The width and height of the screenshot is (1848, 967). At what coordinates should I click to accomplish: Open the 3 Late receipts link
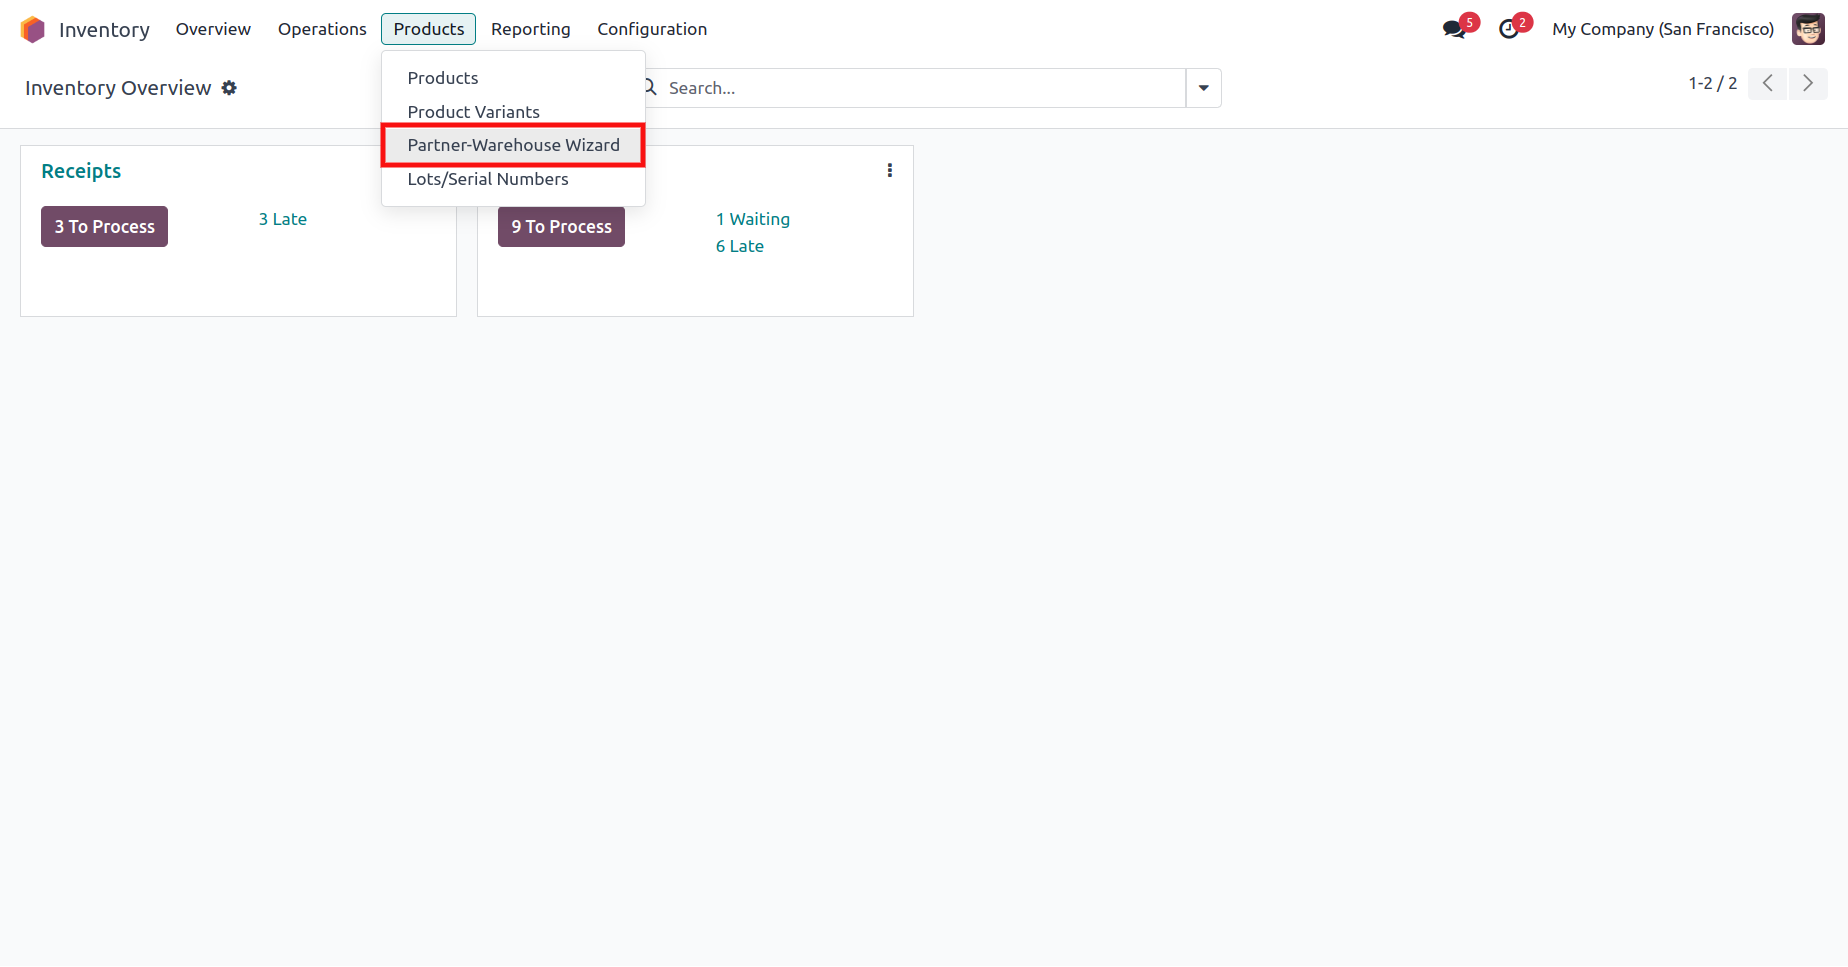(283, 219)
